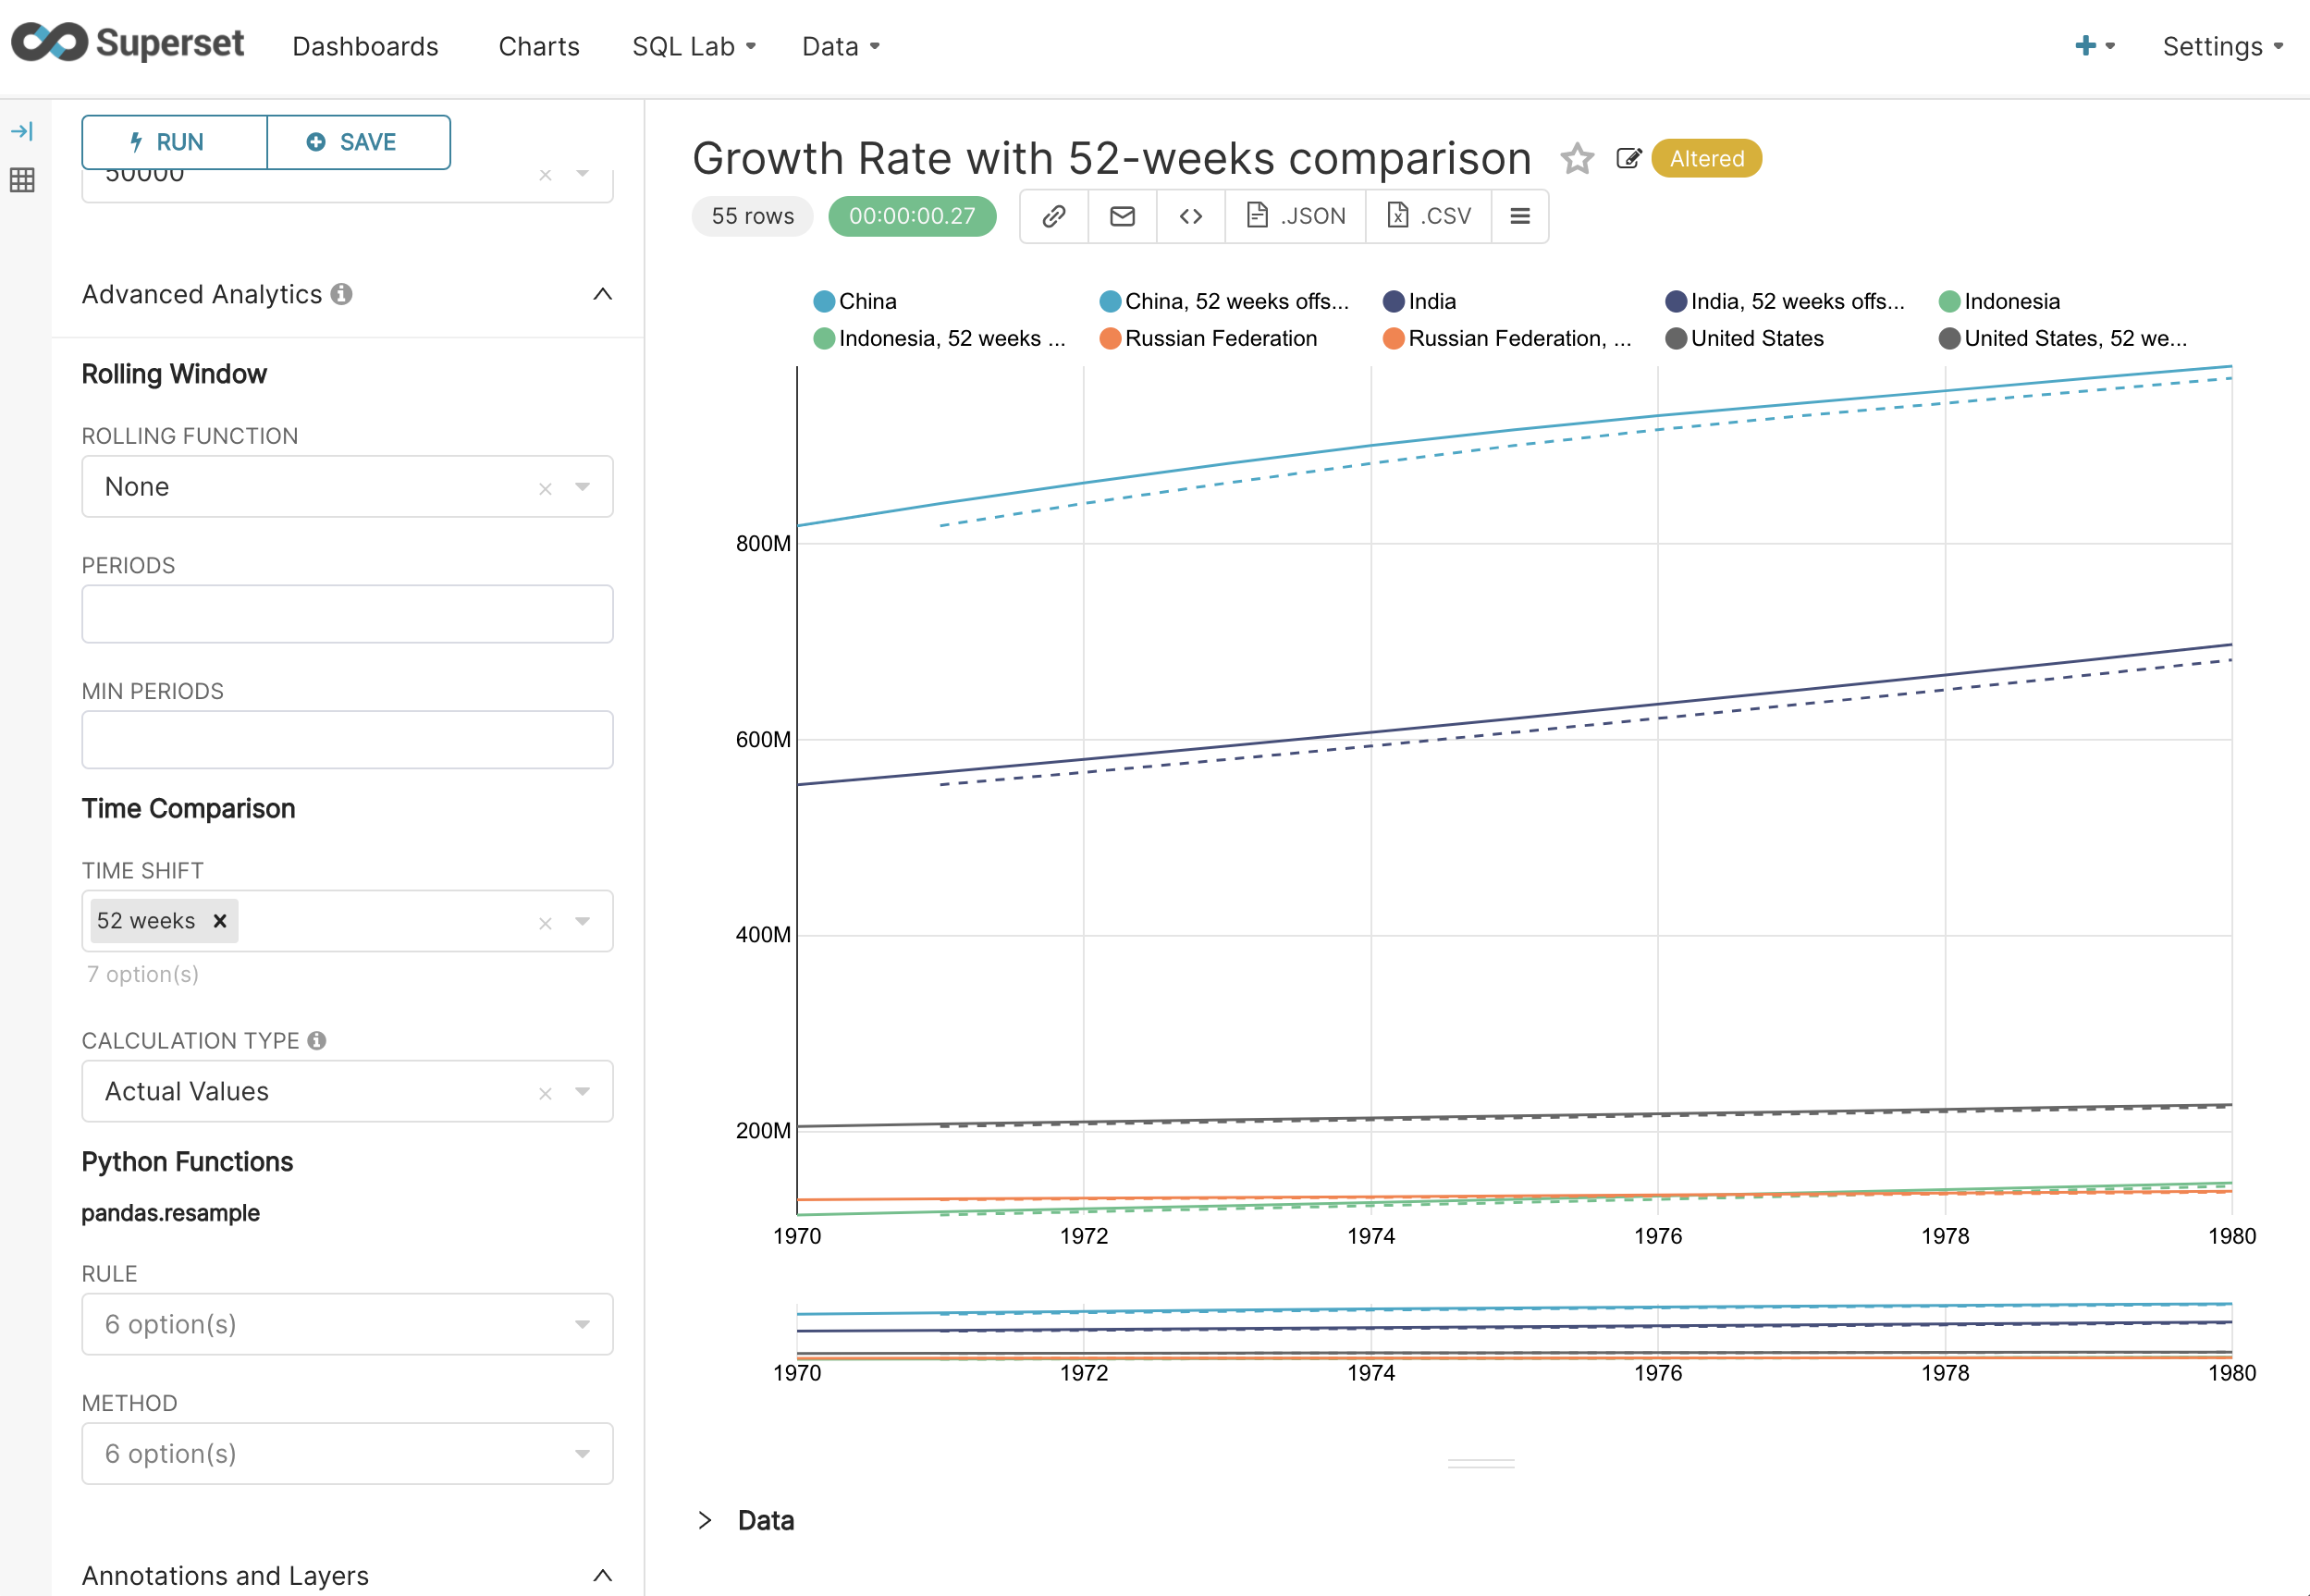Open embed code icon

coord(1191,216)
